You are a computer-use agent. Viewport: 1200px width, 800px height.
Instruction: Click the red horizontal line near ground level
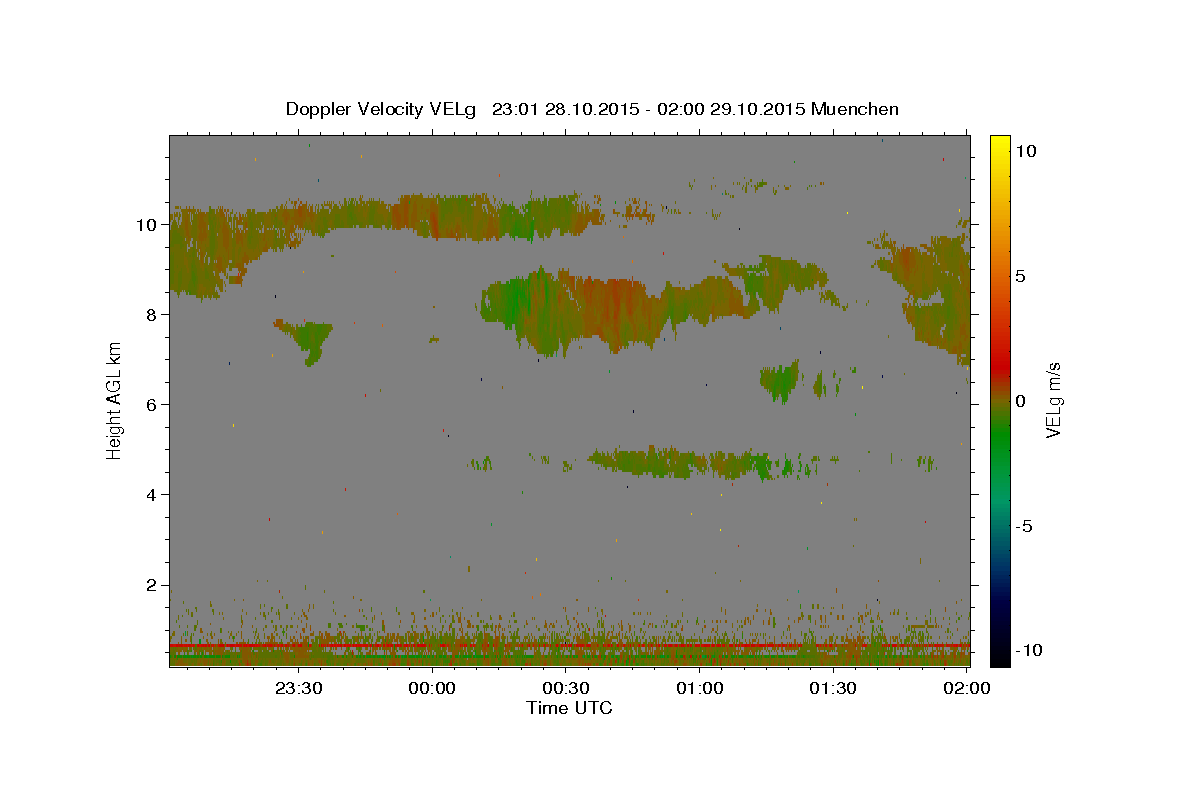[569, 646]
